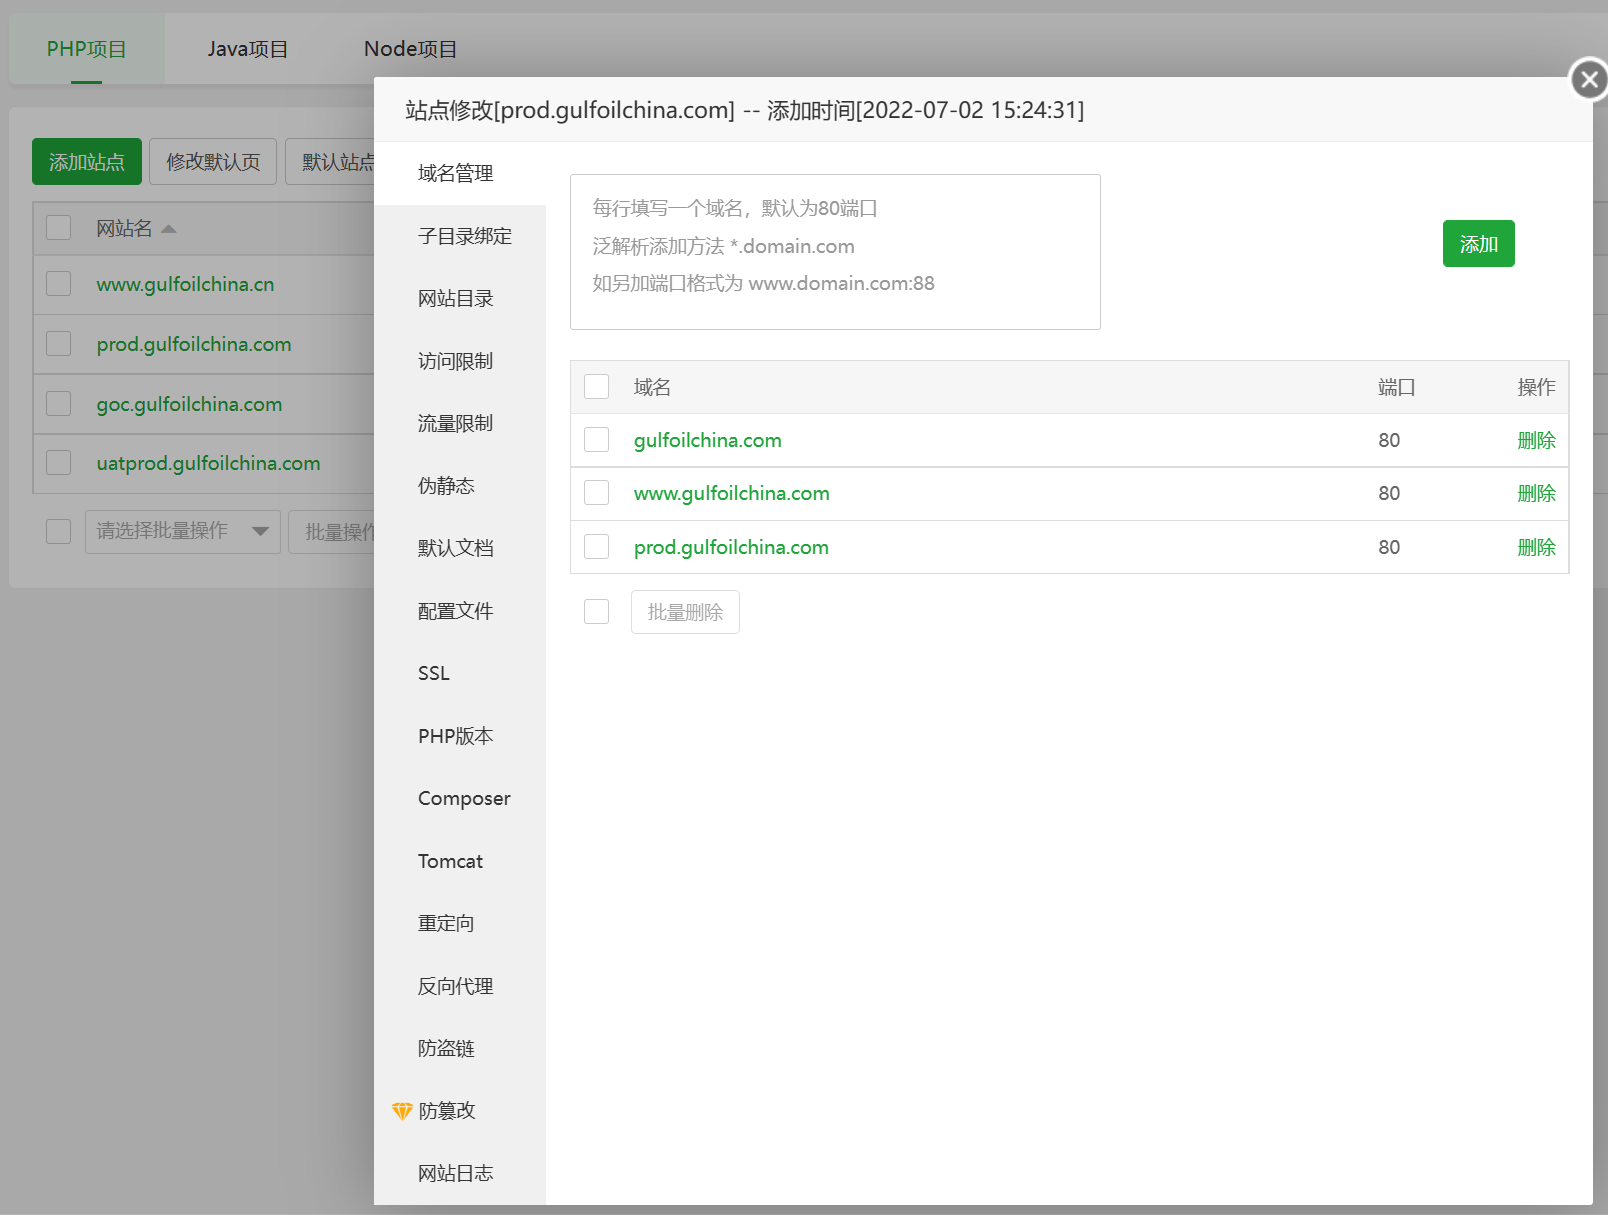This screenshot has height=1215, width=1608.
Task: Open the 请选择批量操作 dropdown
Action: pos(183,531)
